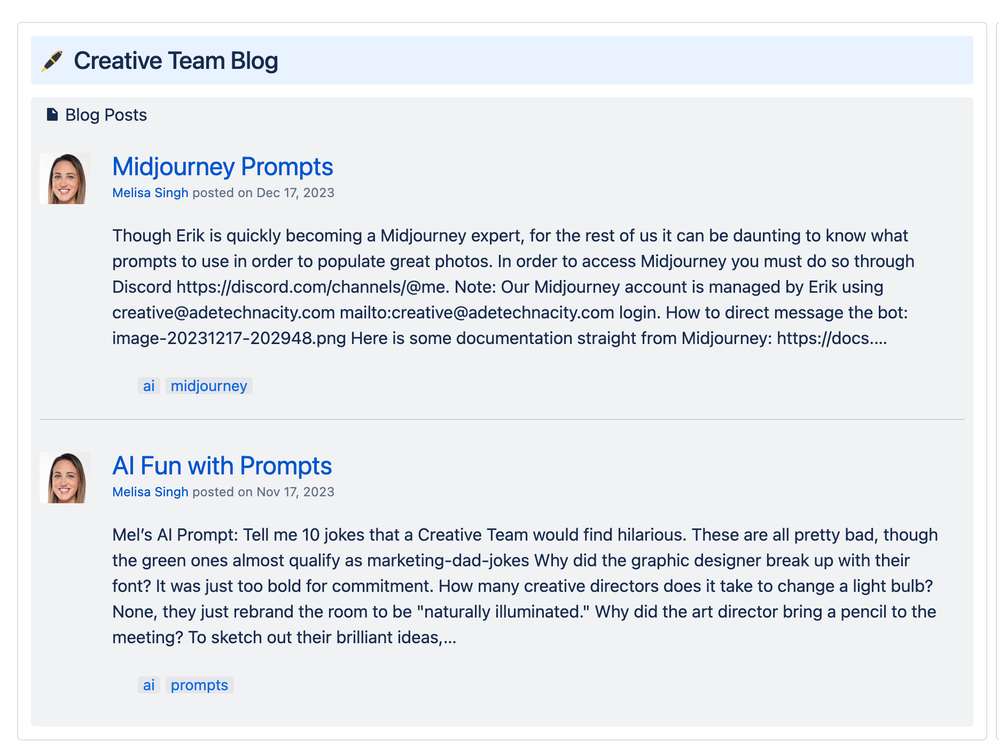The image size is (999, 749).
Task: Open the AI Fun with Prompts post
Action: 222,466
